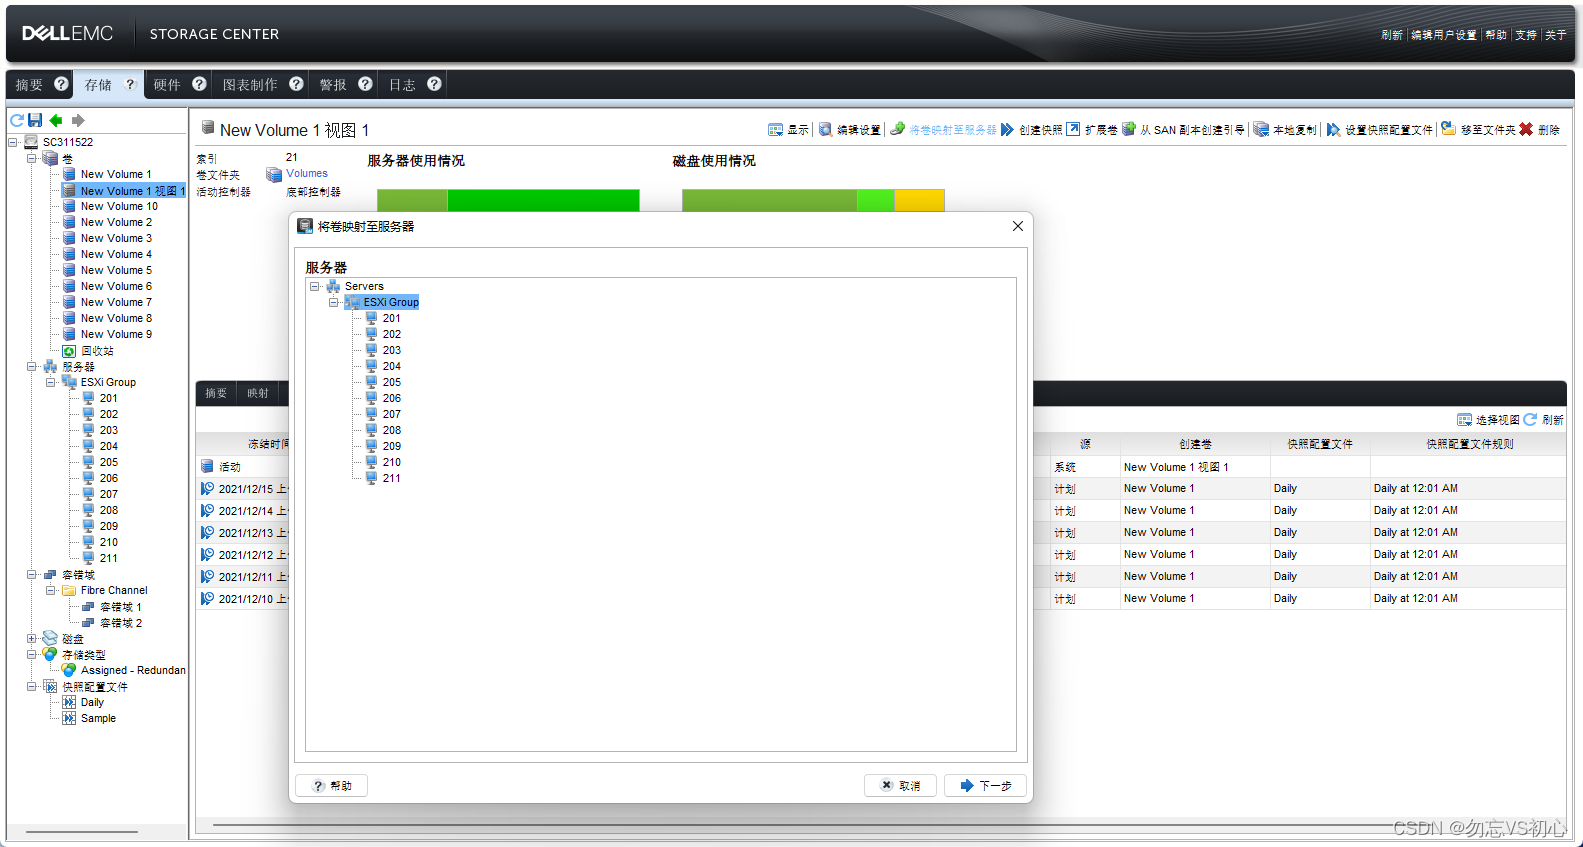Click the refresh icon above the navigation tree
Screen dimensions: 1583x847
pos(17,120)
